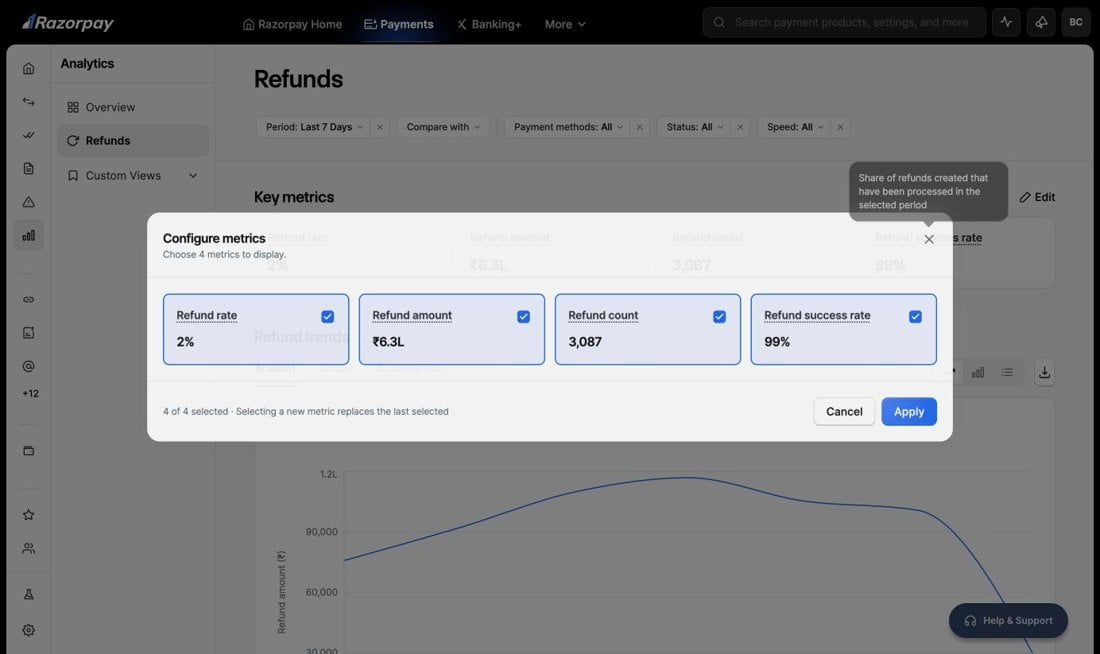This screenshot has width=1100, height=654.
Task: Open the Help & Support button
Action: [x=1008, y=620]
